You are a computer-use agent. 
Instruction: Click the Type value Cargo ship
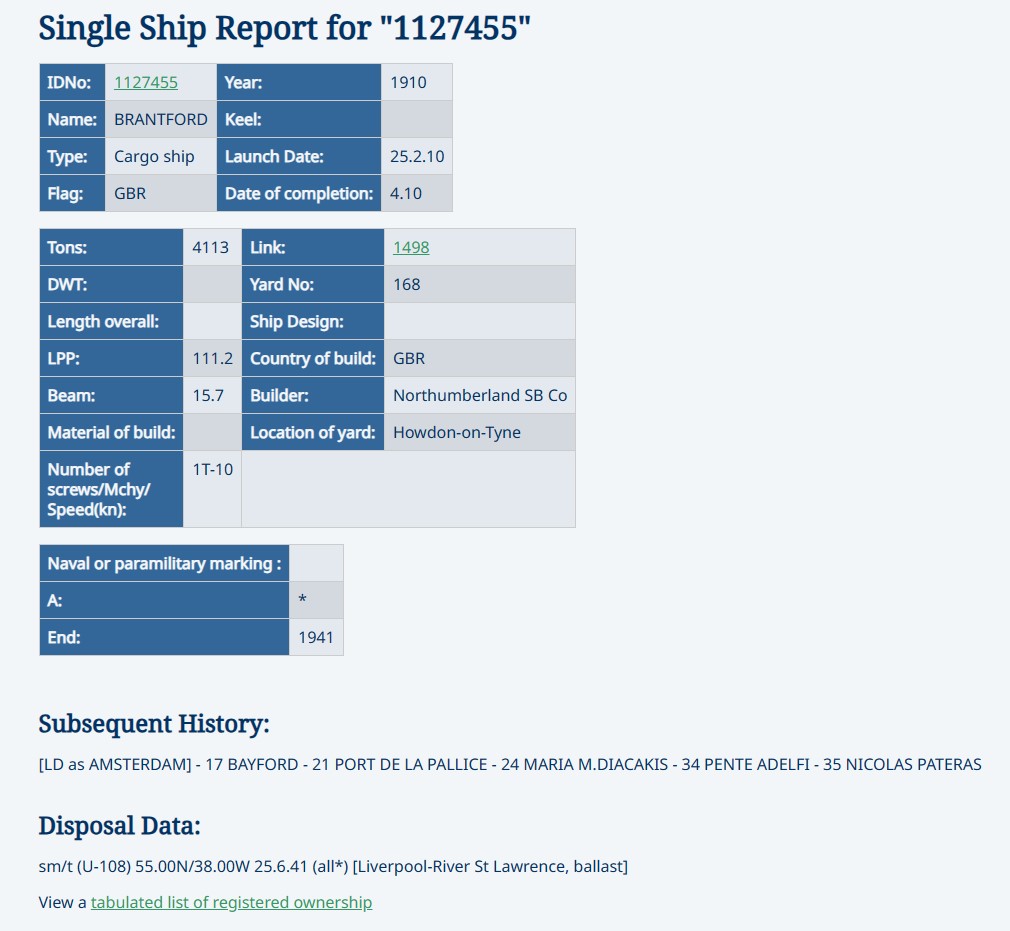(154, 157)
